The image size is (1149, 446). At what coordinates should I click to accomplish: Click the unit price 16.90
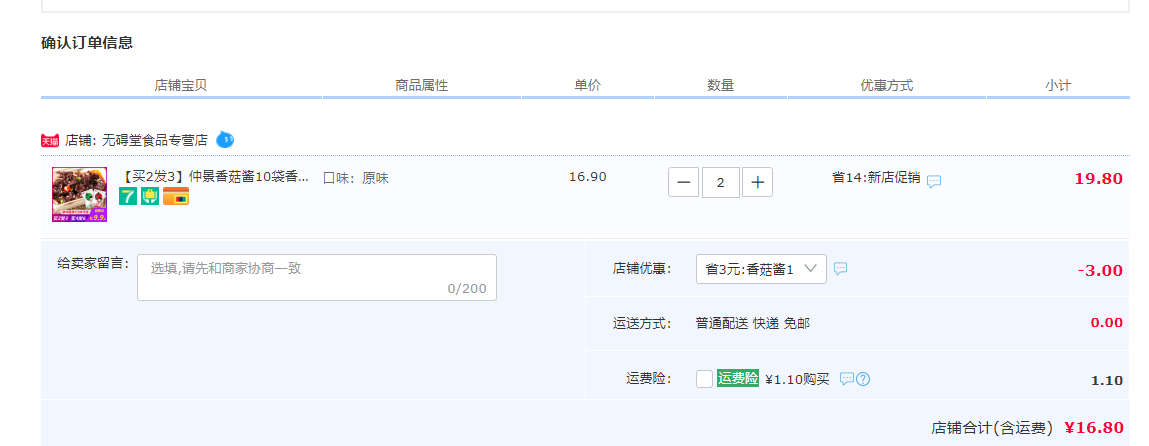588,176
